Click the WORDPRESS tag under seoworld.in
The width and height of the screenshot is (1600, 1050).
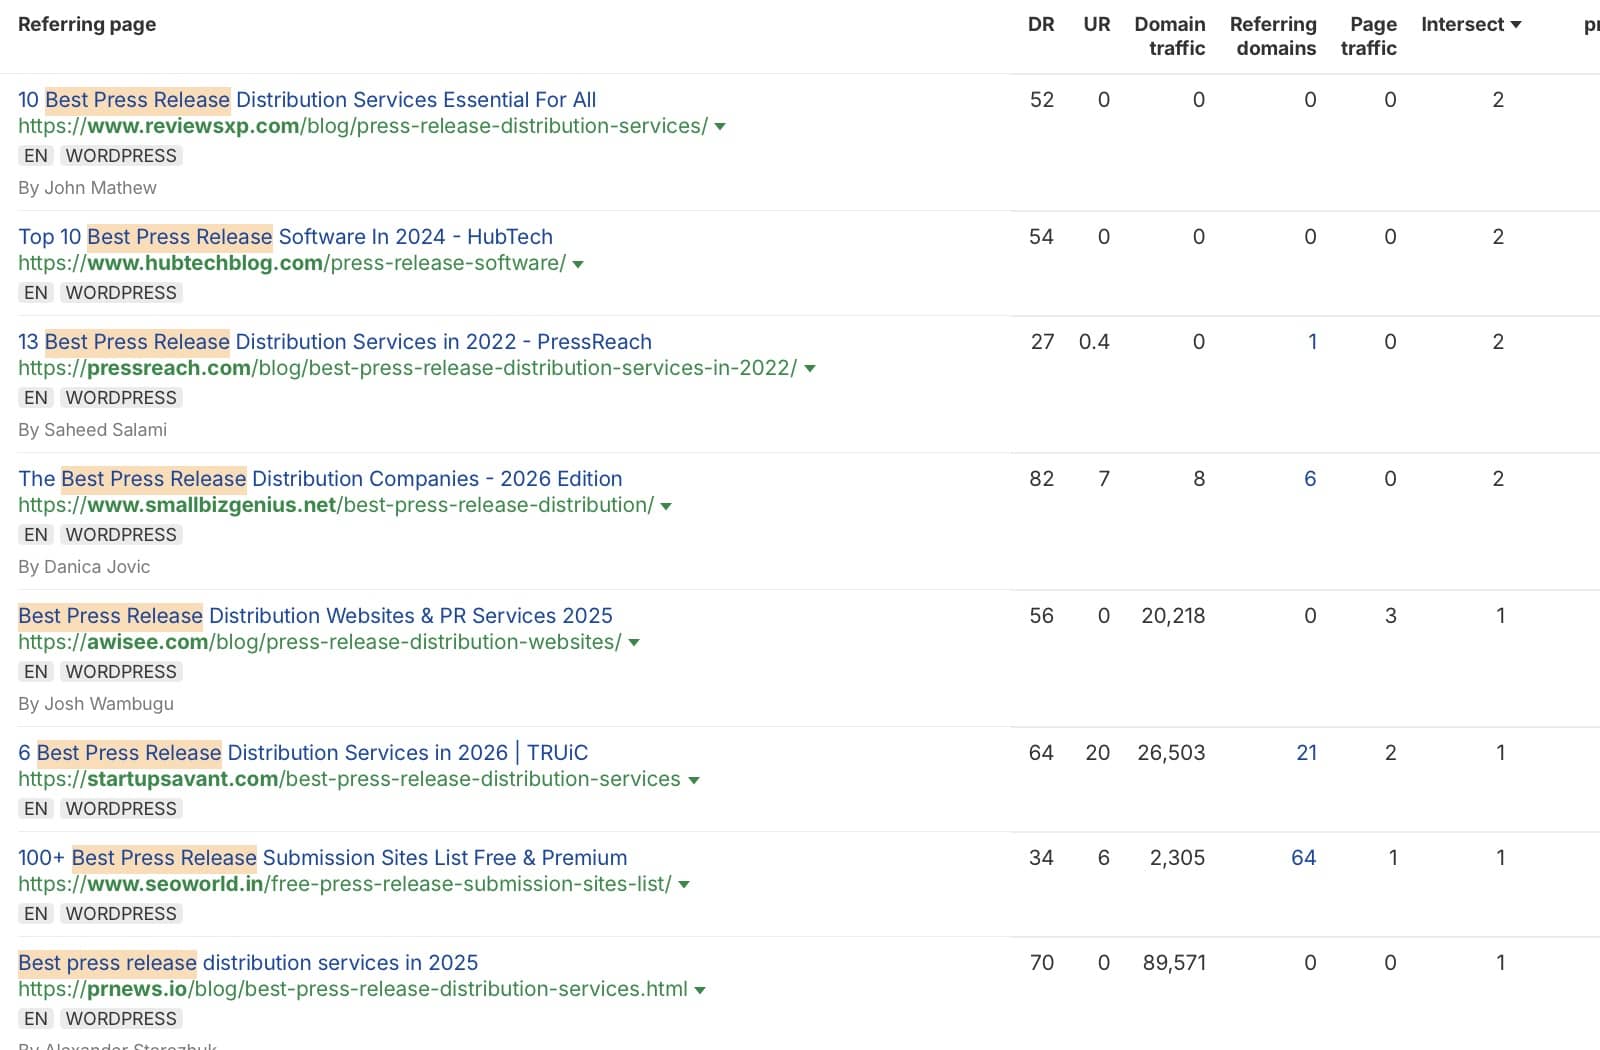pyautogui.click(x=121, y=914)
